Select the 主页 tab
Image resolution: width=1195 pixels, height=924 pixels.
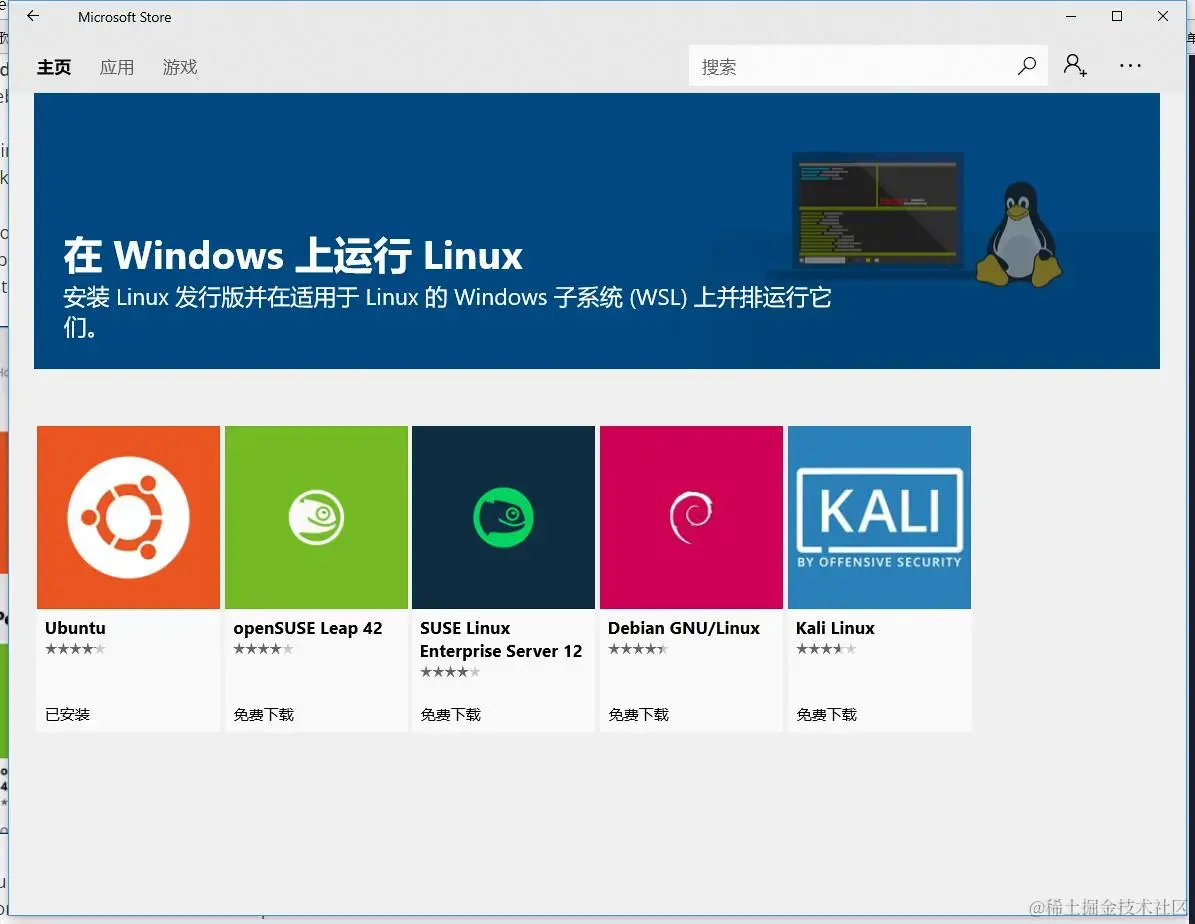54,67
